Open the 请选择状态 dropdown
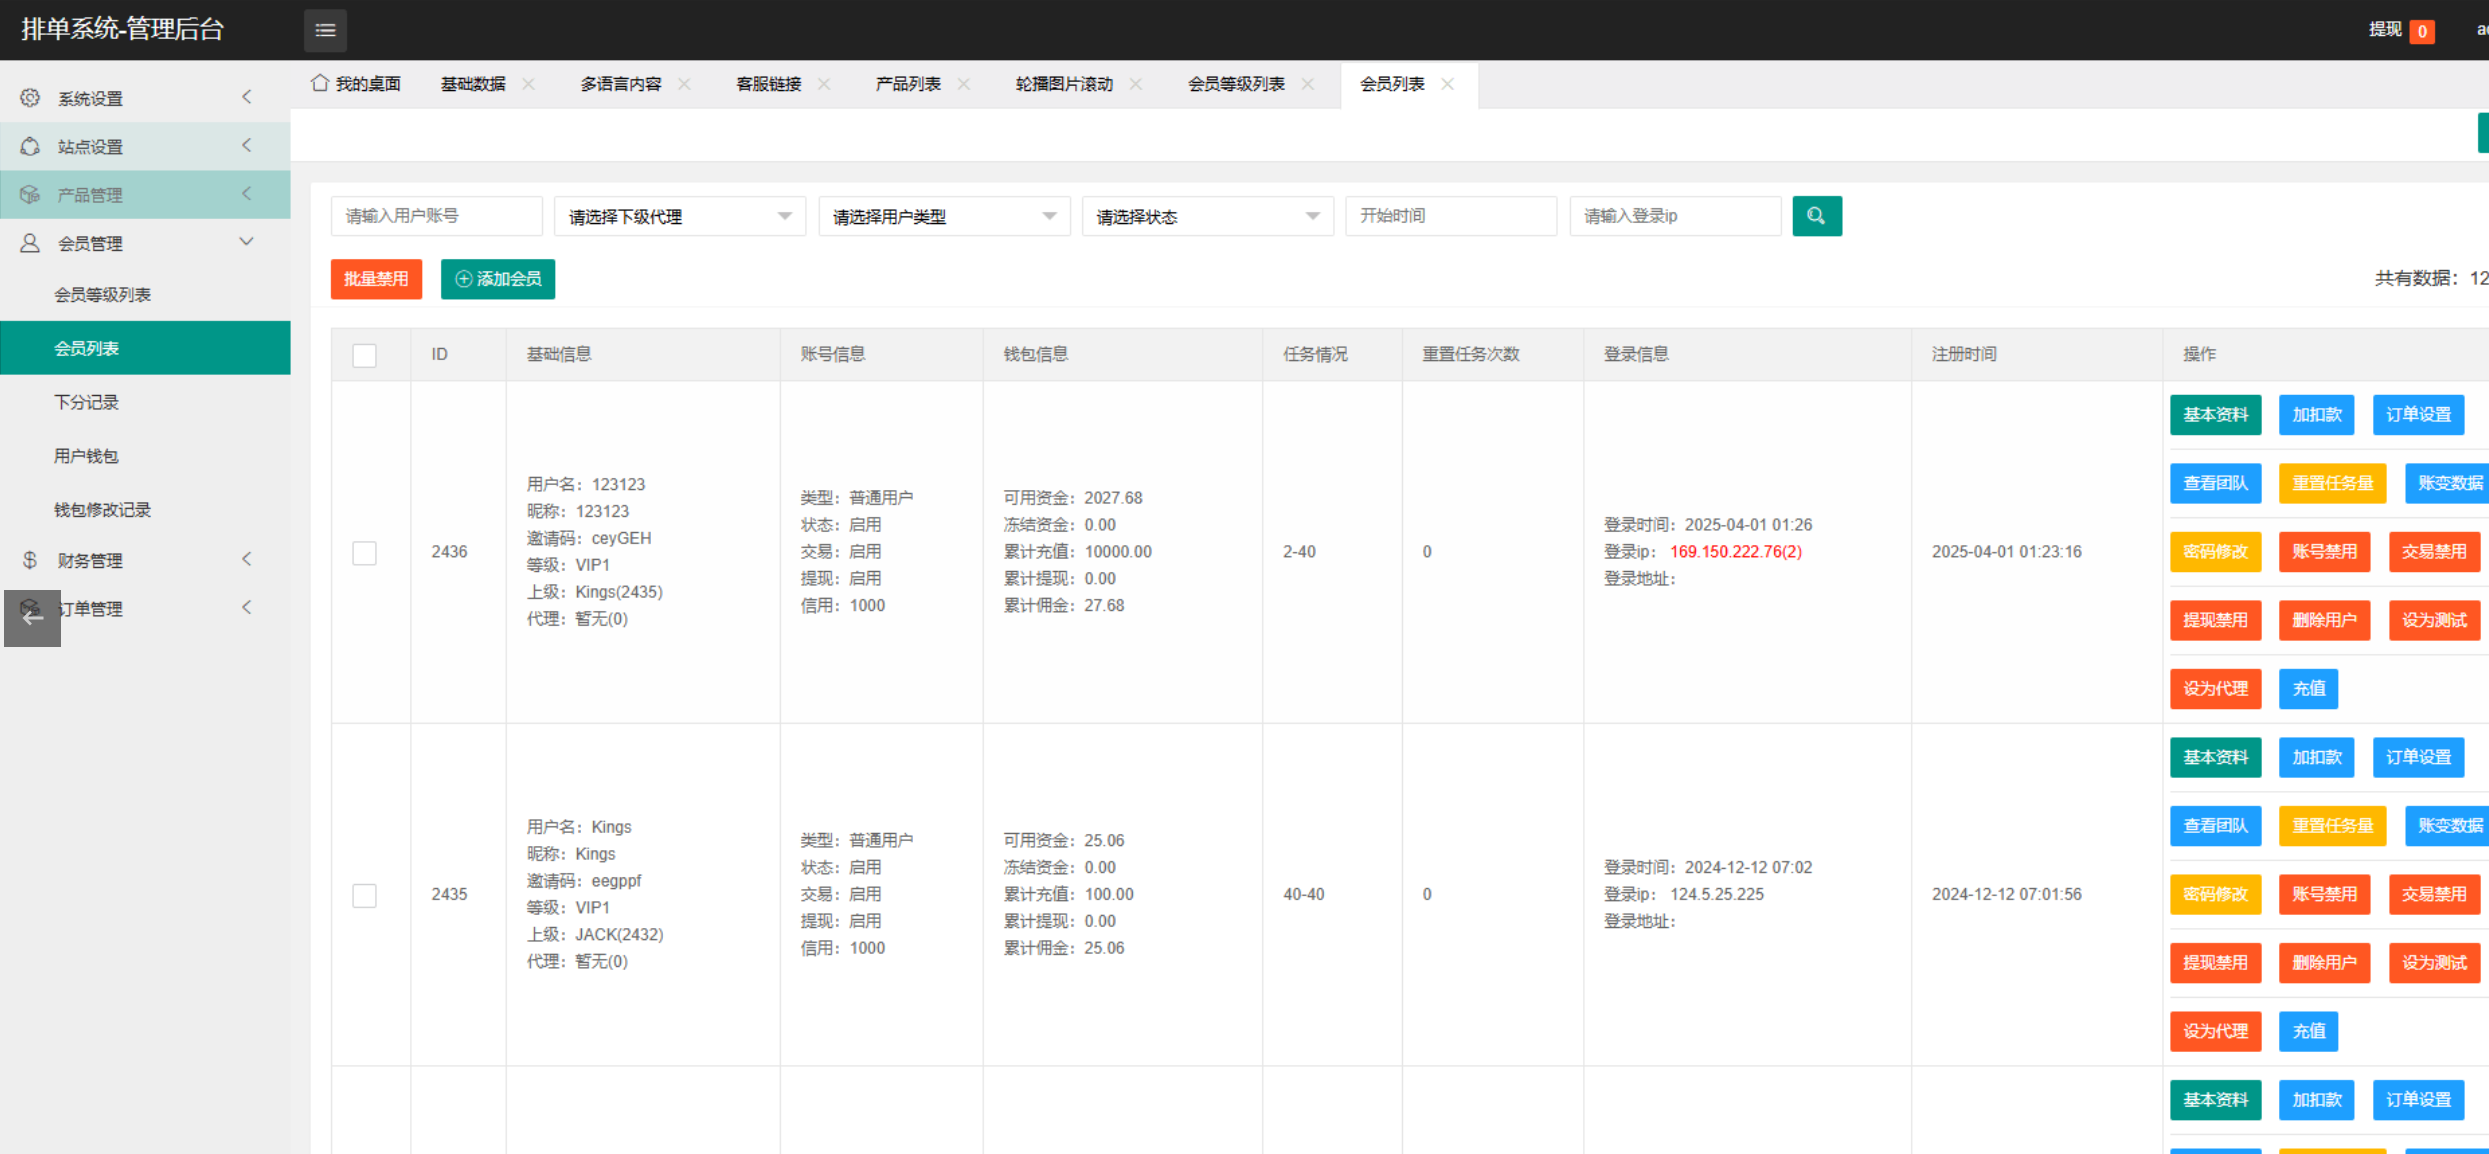 [1207, 216]
